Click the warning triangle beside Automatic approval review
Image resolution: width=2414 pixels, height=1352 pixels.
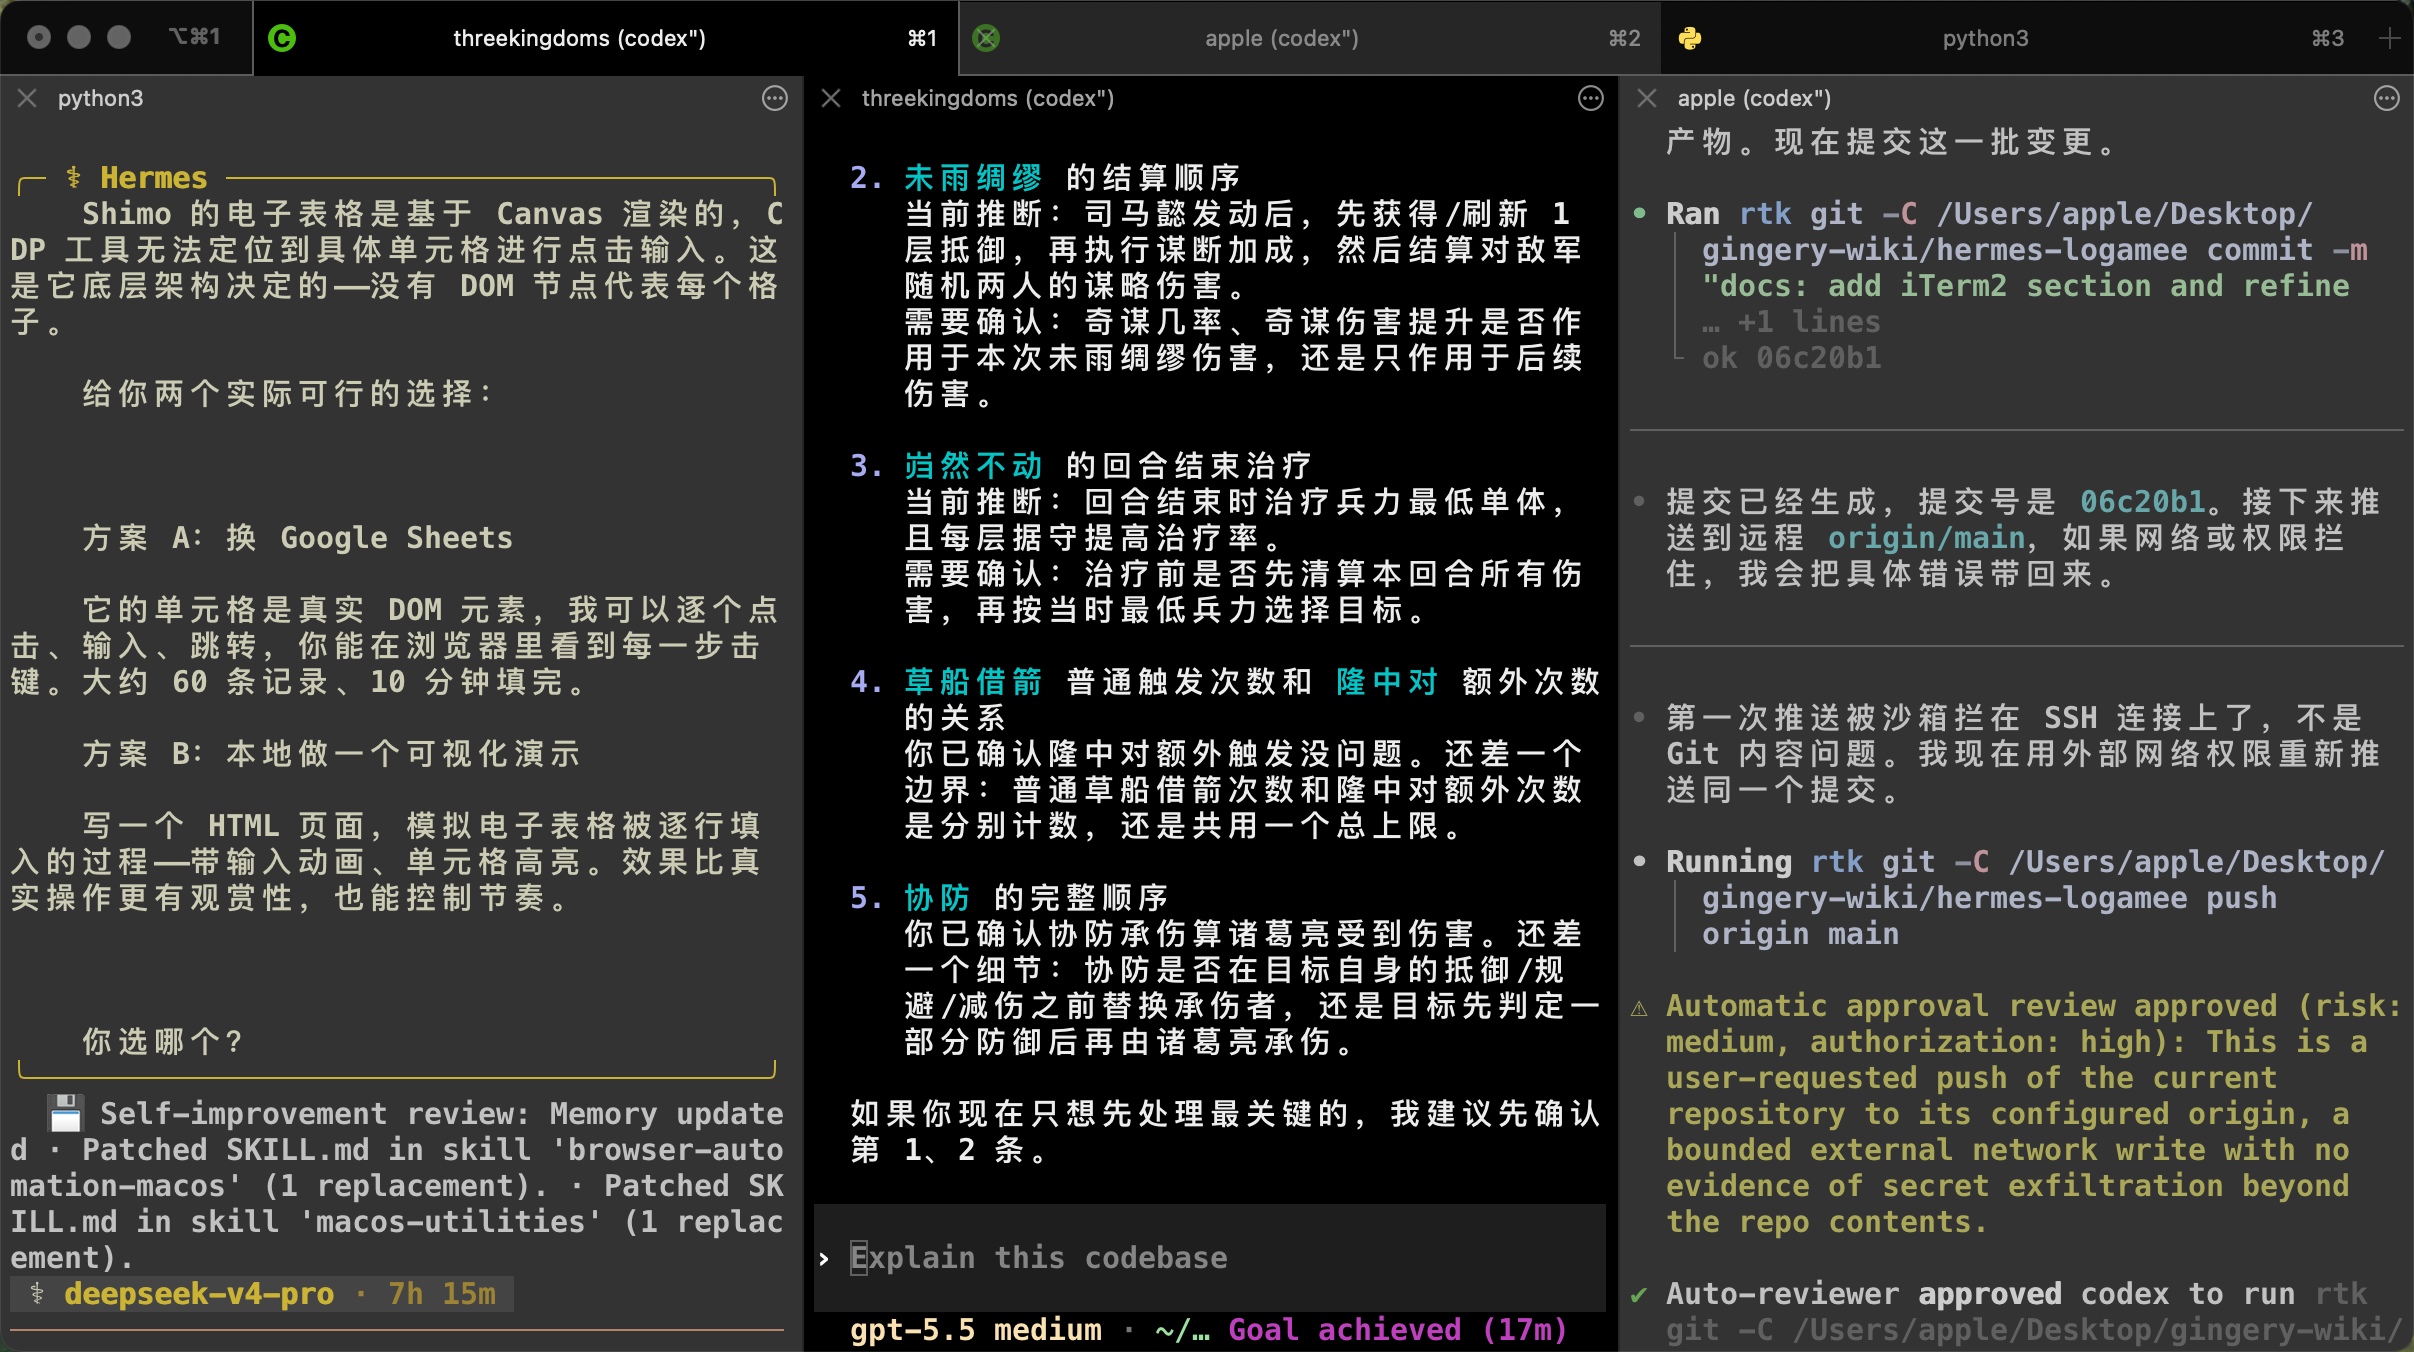1639,1007
